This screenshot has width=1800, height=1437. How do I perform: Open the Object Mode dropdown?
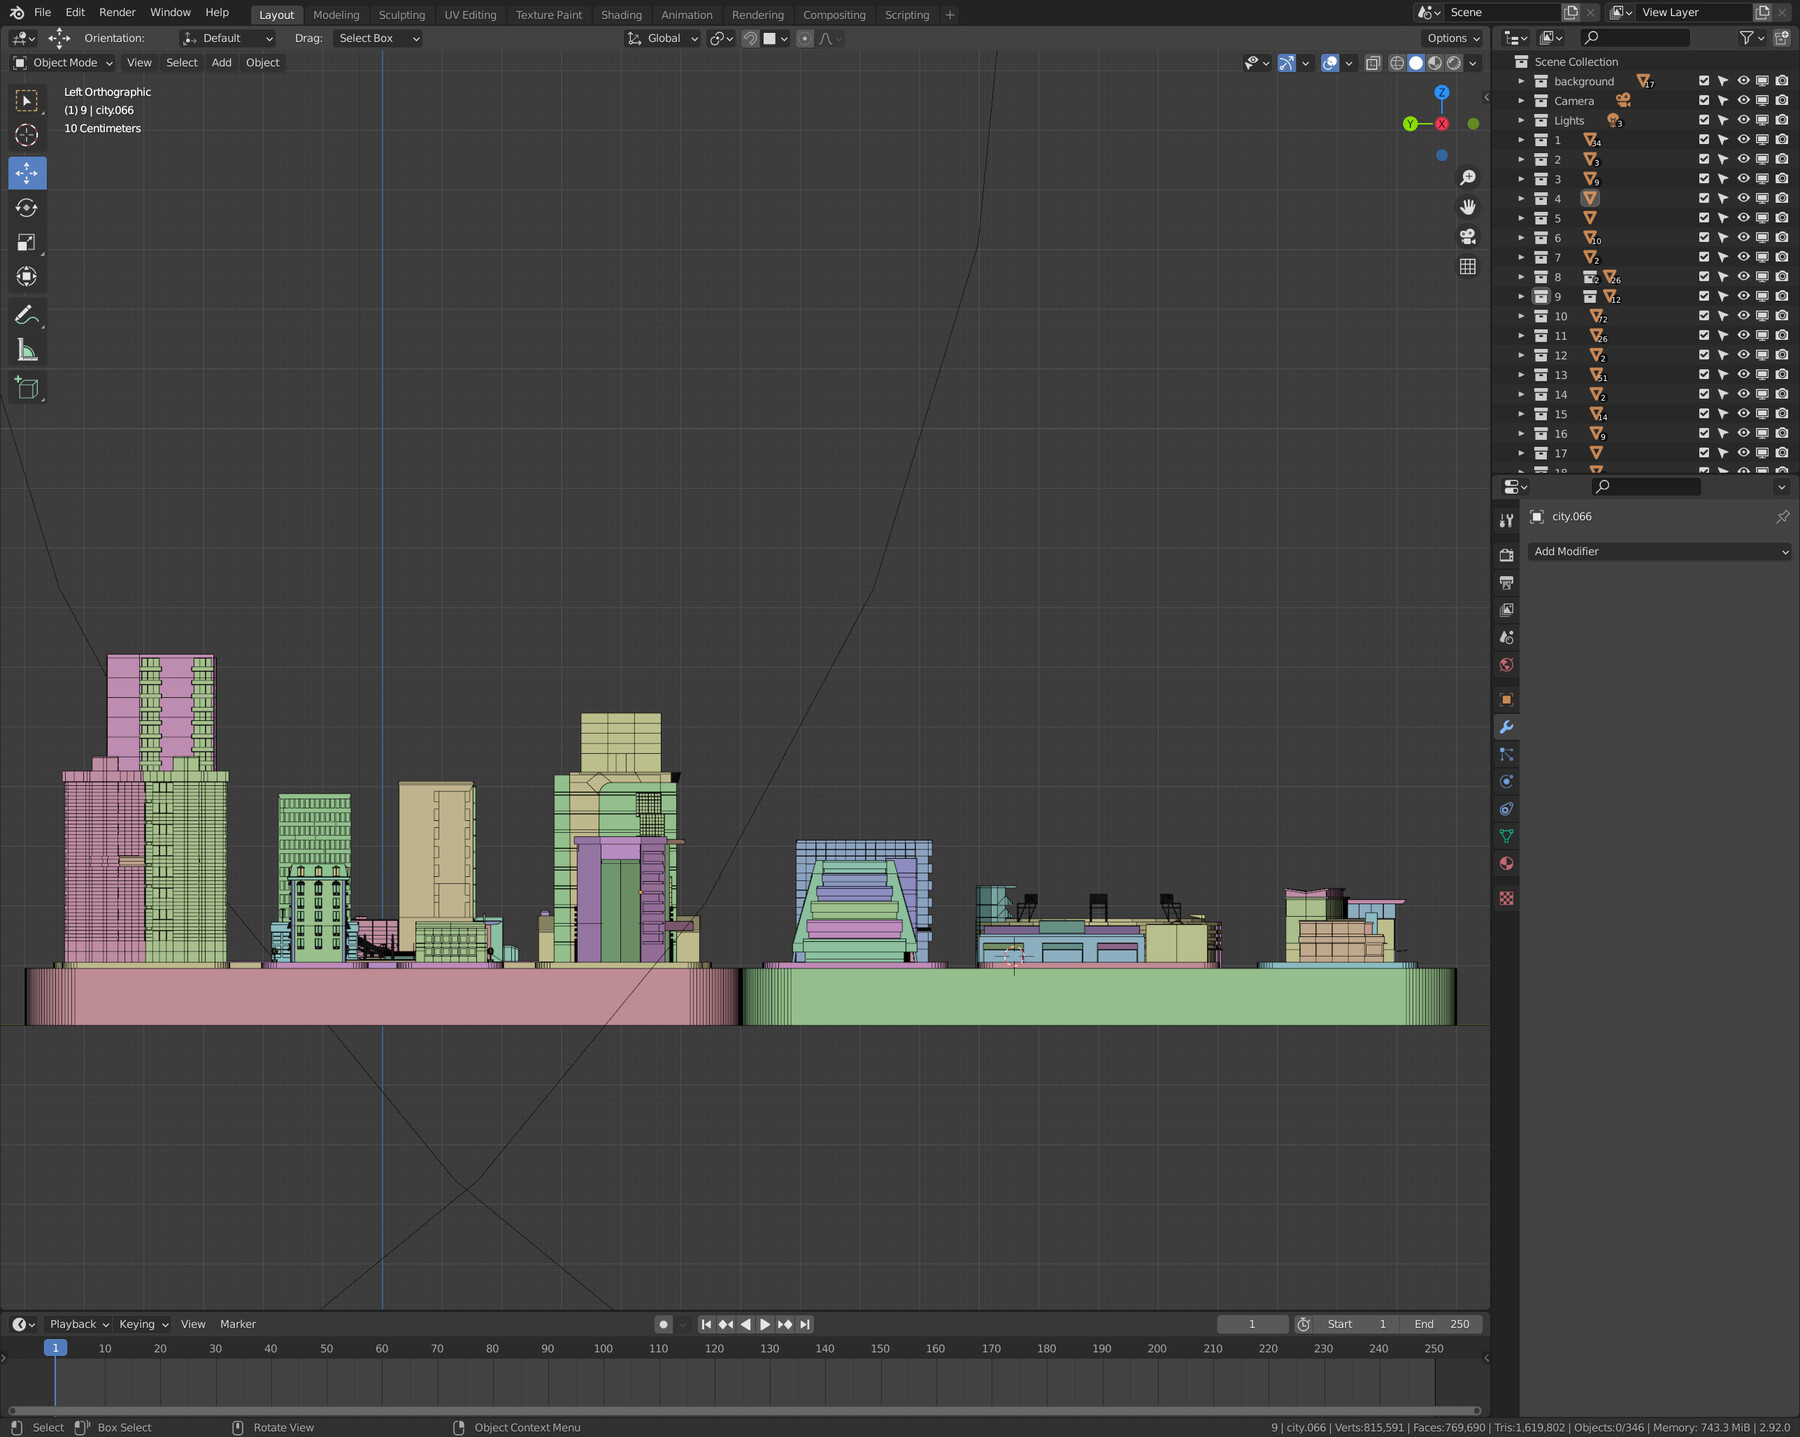tap(63, 63)
